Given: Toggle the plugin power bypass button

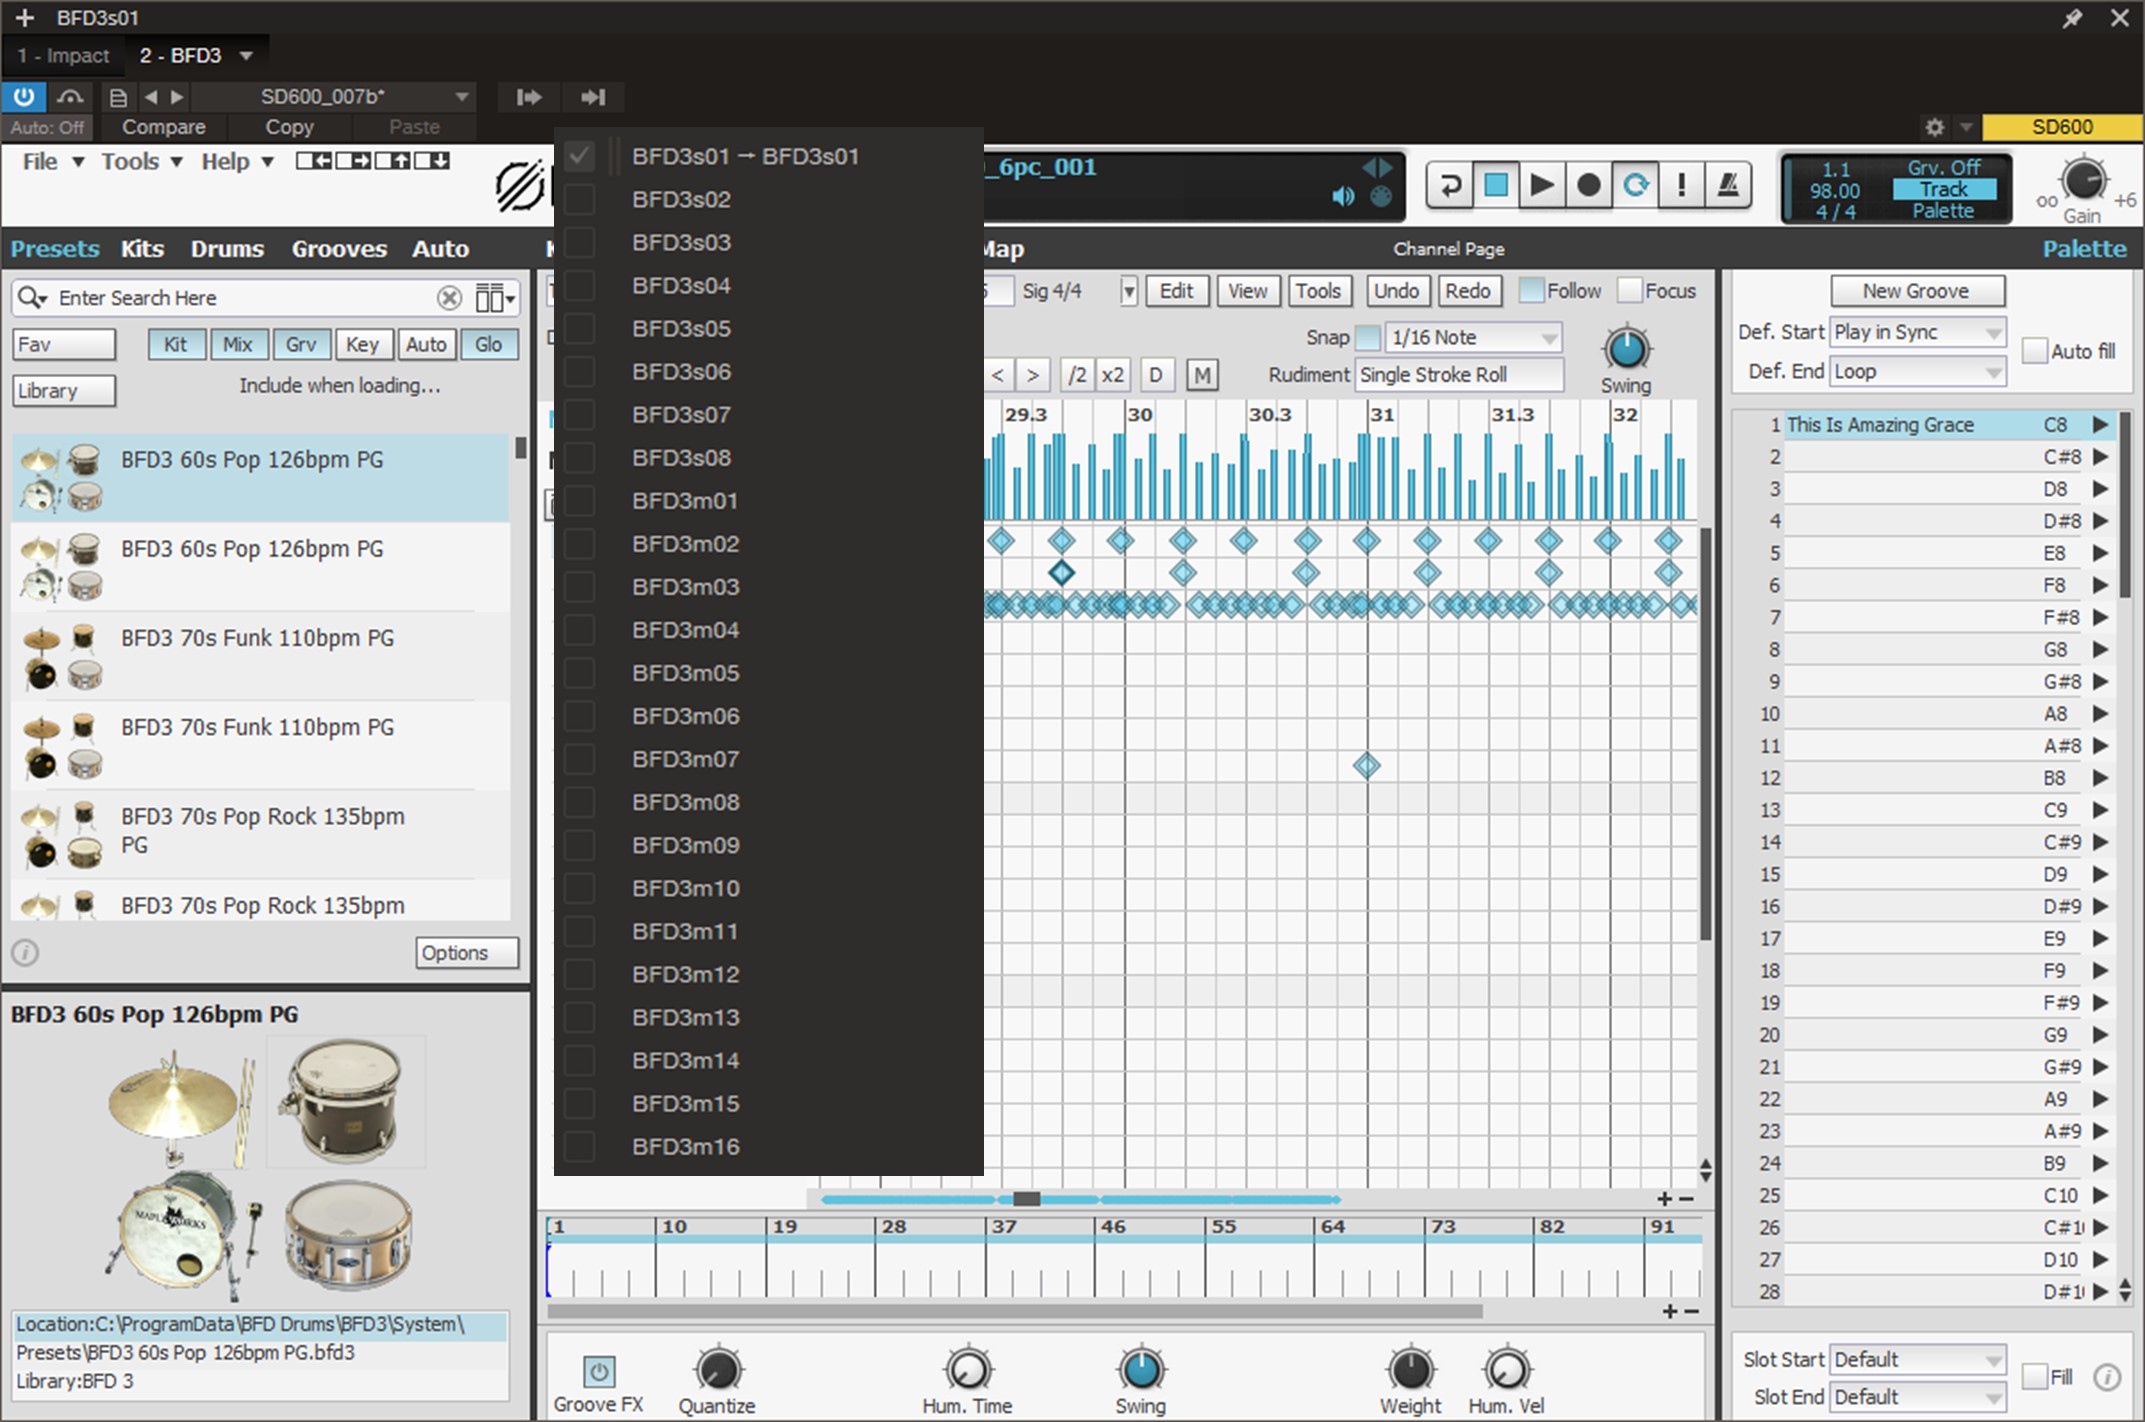Looking at the screenshot, I should 23,97.
